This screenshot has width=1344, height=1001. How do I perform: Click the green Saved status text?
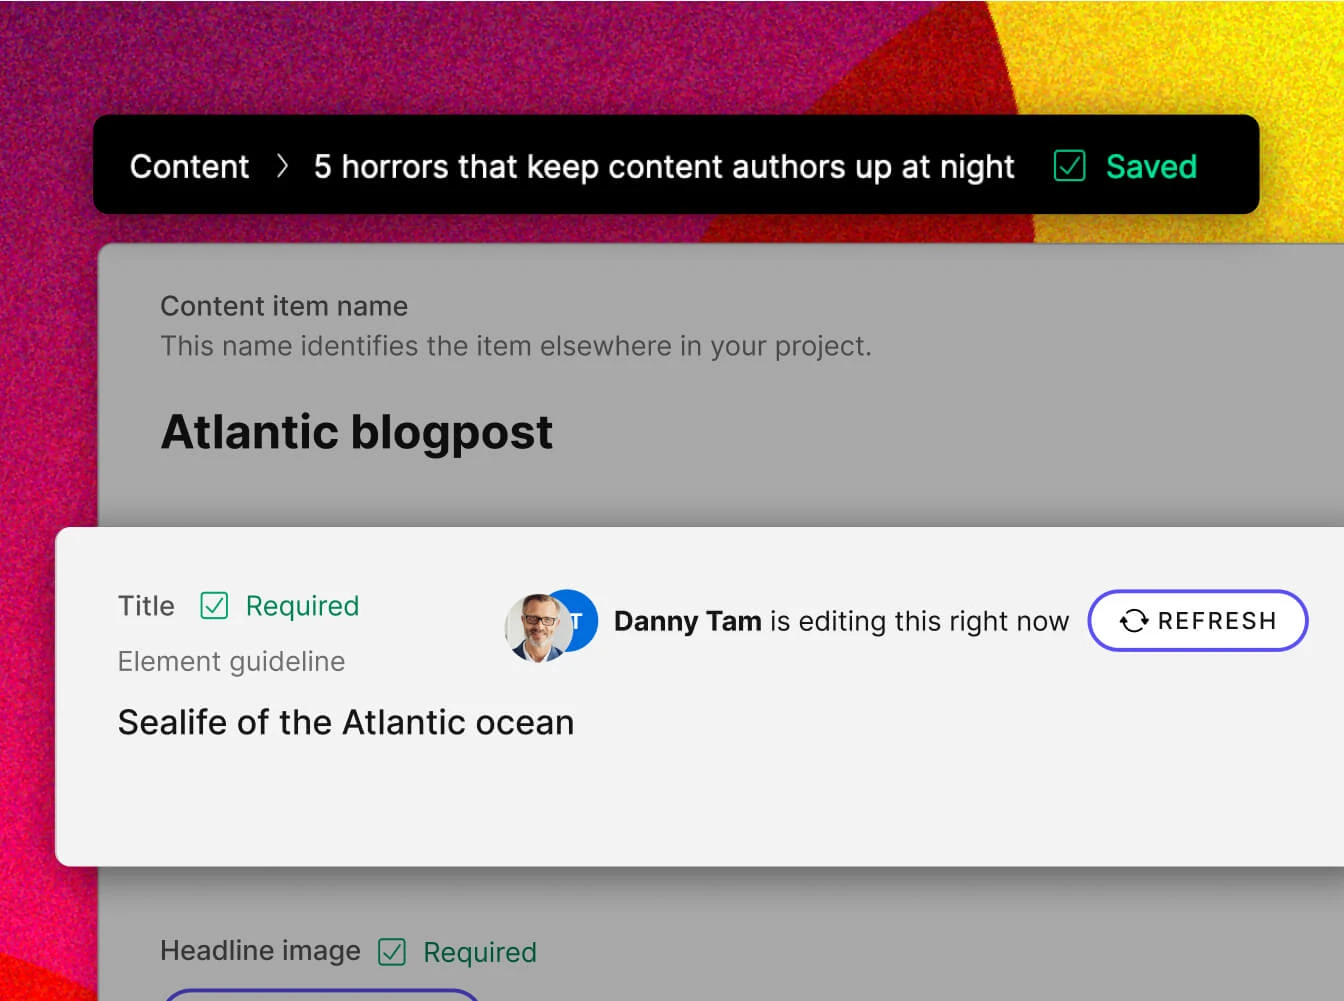[1151, 166]
